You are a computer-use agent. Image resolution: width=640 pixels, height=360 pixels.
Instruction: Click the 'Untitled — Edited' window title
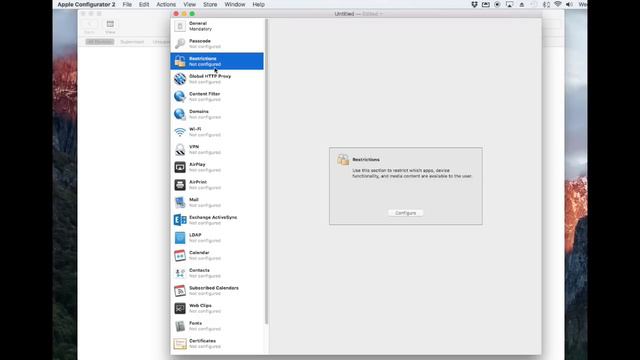[x=358, y=14]
